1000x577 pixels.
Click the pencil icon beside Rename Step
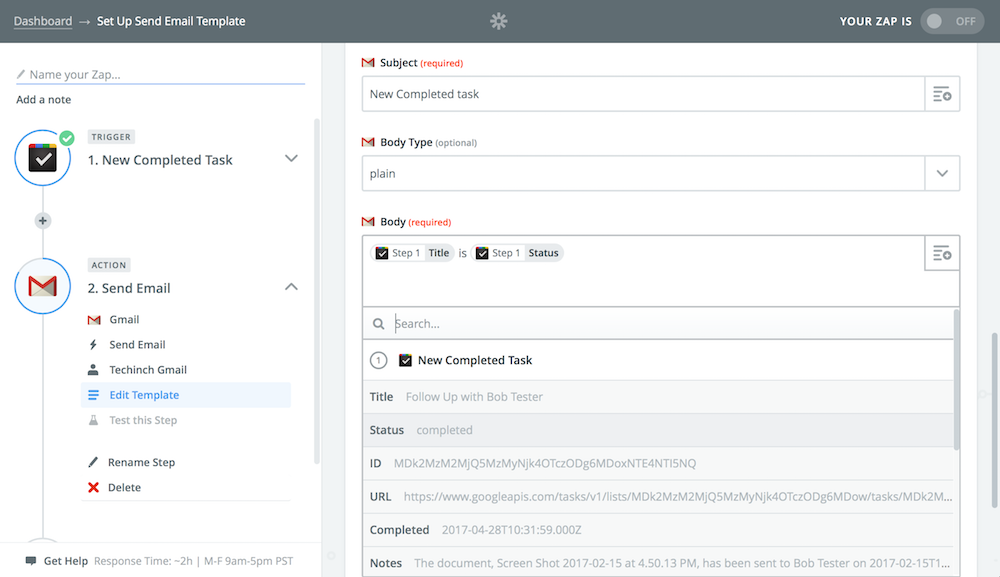click(x=93, y=462)
